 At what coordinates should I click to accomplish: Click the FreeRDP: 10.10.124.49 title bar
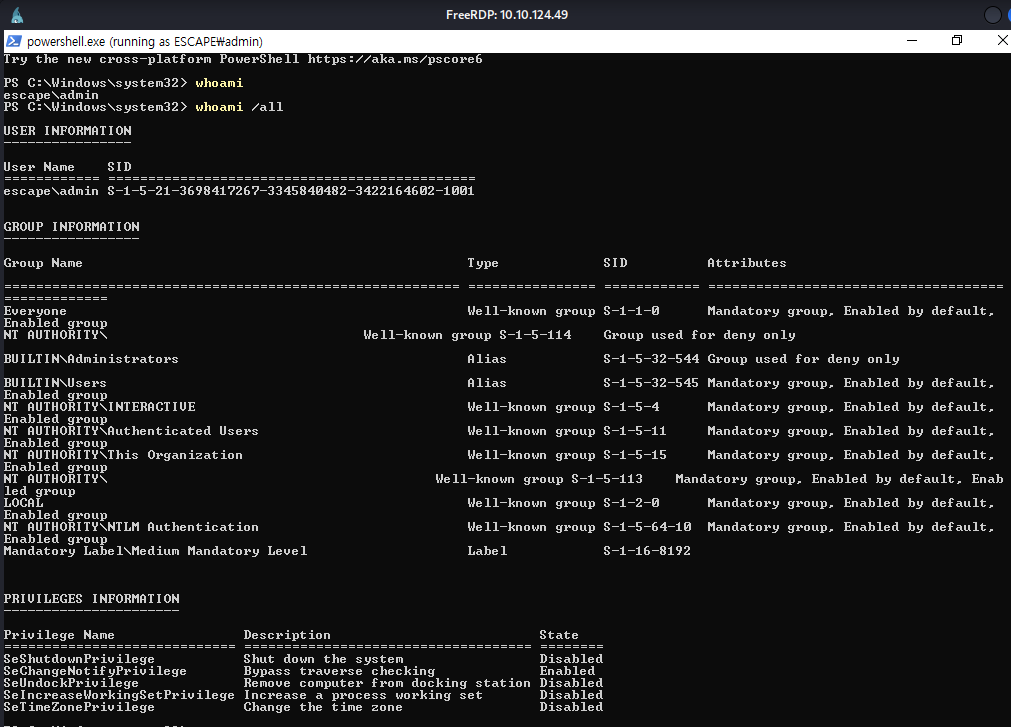pyautogui.click(x=505, y=15)
